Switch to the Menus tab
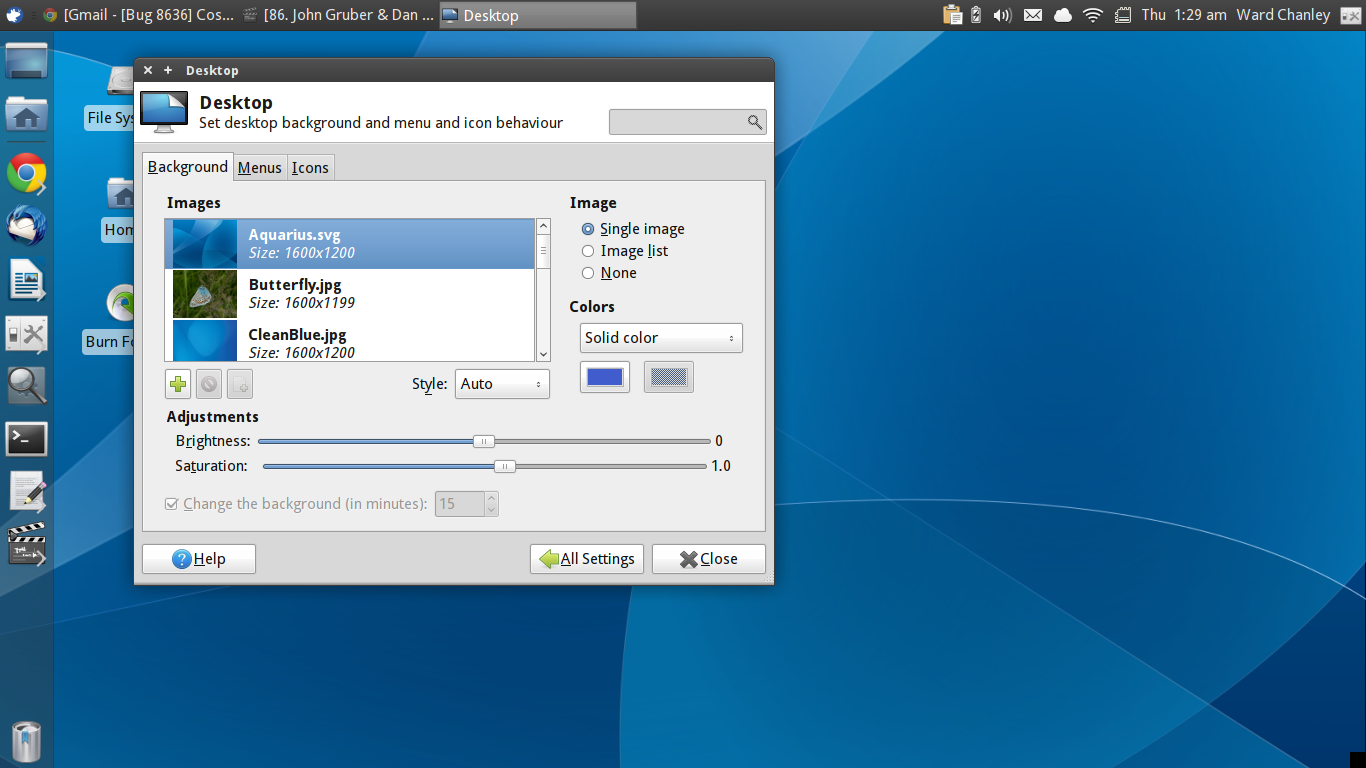Image resolution: width=1366 pixels, height=768 pixels. click(x=259, y=167)
